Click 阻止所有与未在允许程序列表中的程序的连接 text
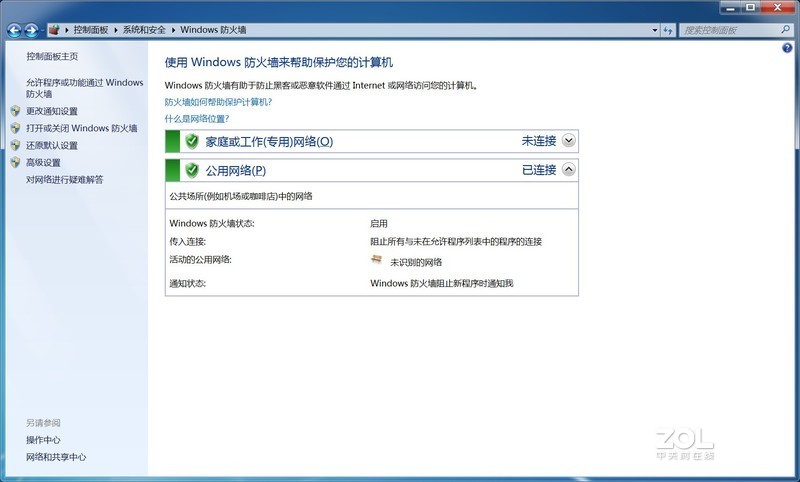 tap(456, 241)
